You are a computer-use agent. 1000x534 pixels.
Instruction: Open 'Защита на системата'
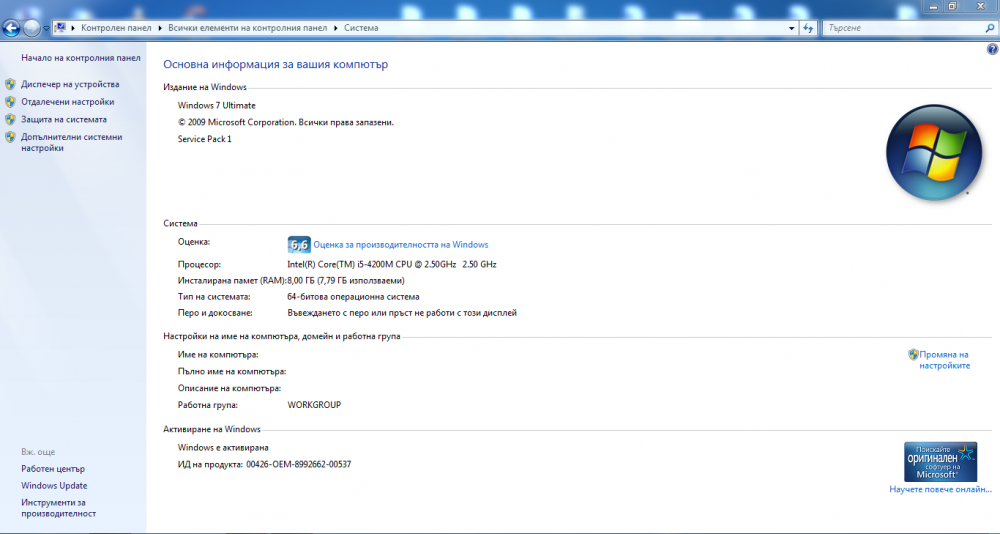click(x=64, y=119)
